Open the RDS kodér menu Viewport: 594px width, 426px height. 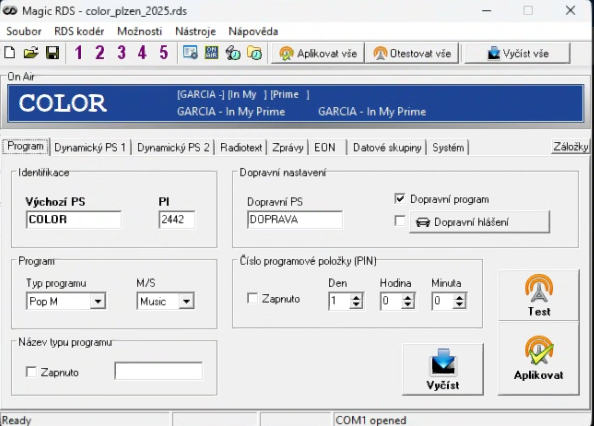[79, 31]
